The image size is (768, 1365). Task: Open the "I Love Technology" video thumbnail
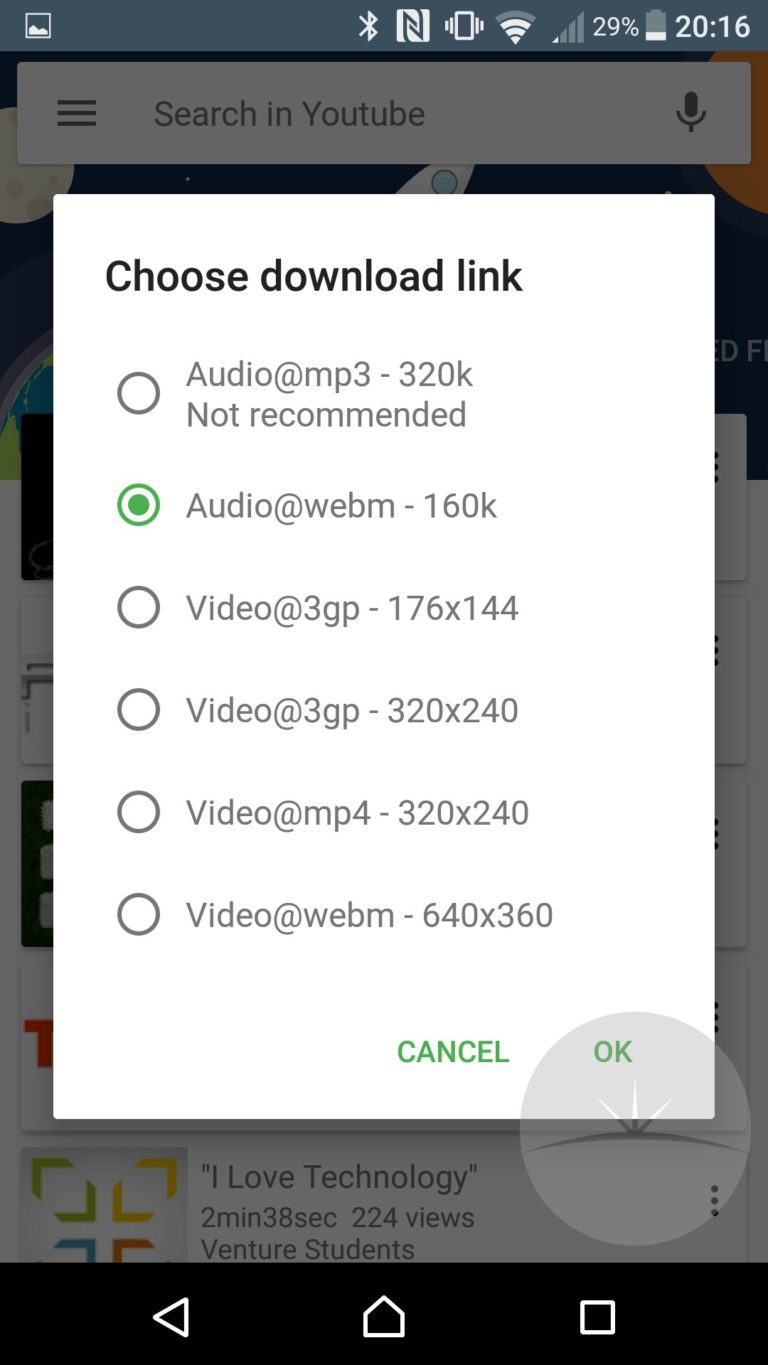coord(104,1205)
